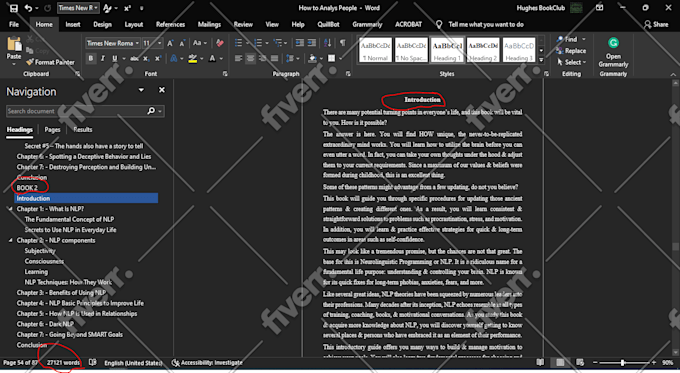This screenshot has height=373, width=680.
Task: Switch to Read Mode view
Action: click(x=540, y=362)
